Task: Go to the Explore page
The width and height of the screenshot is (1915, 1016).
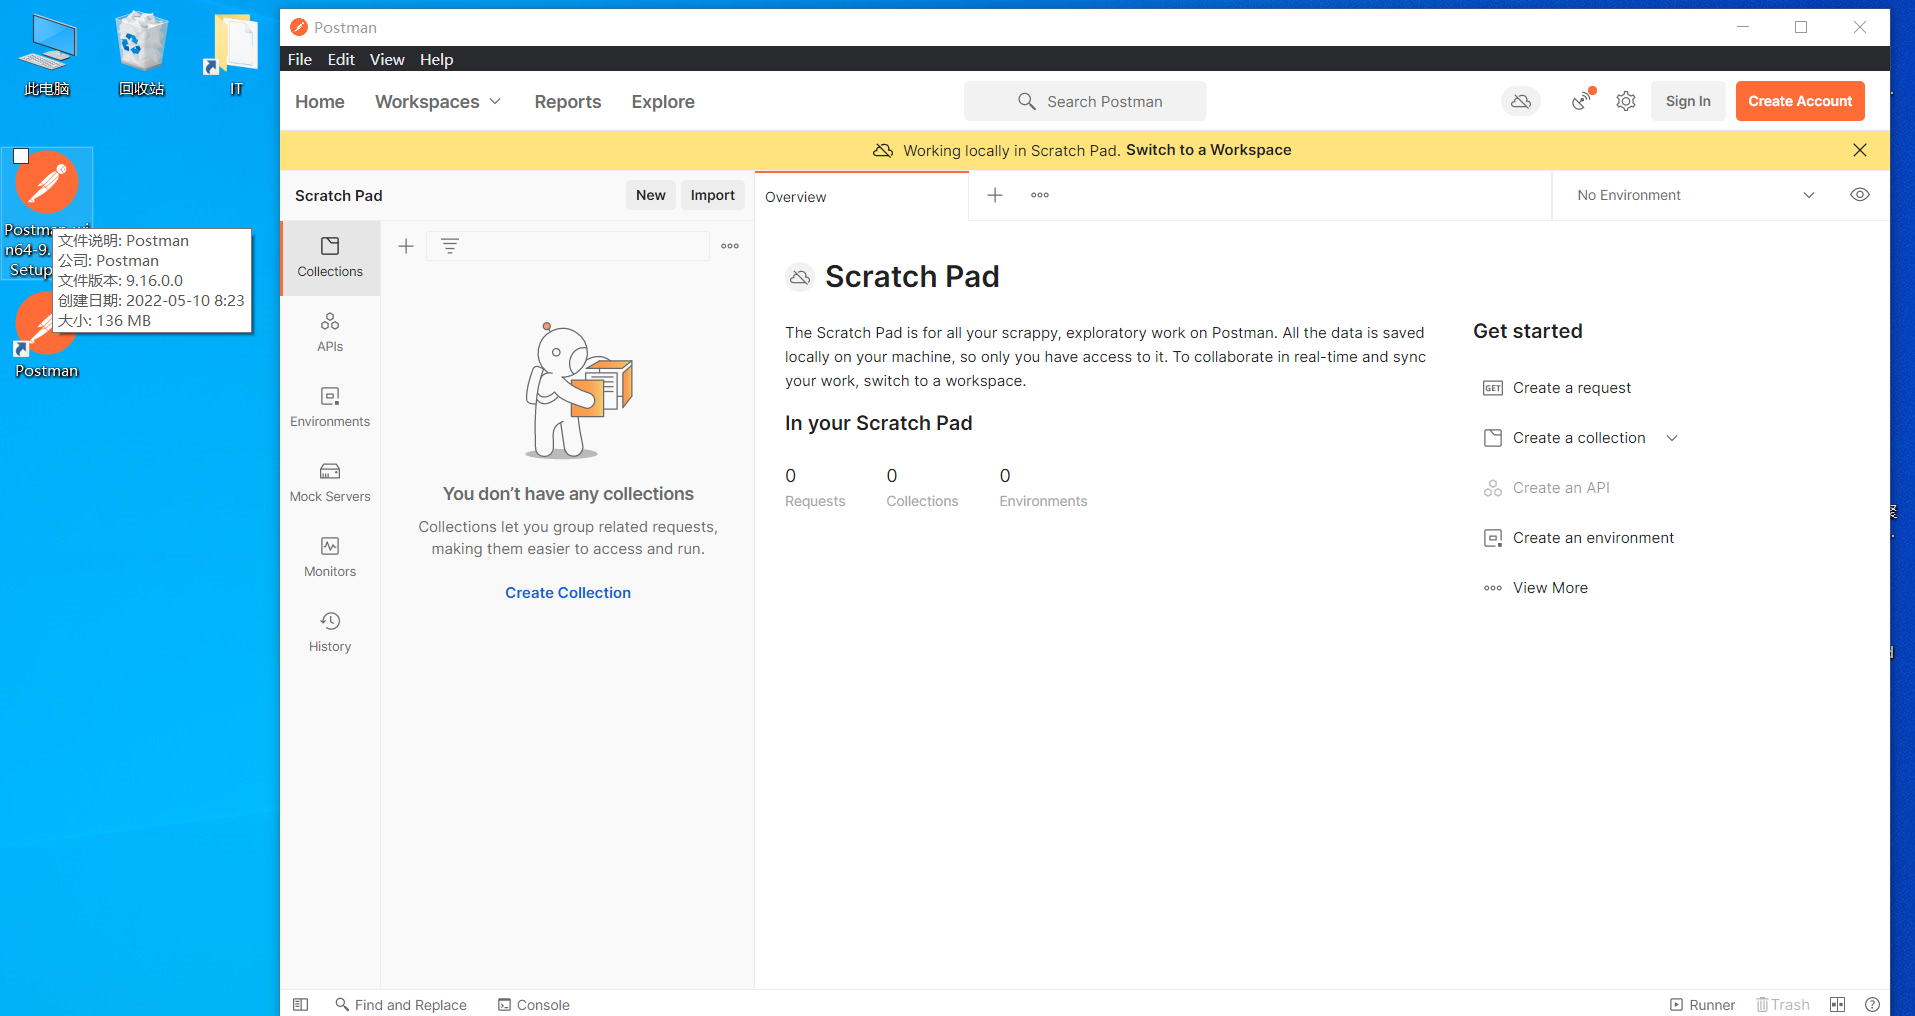Action: tap(663, 102)
